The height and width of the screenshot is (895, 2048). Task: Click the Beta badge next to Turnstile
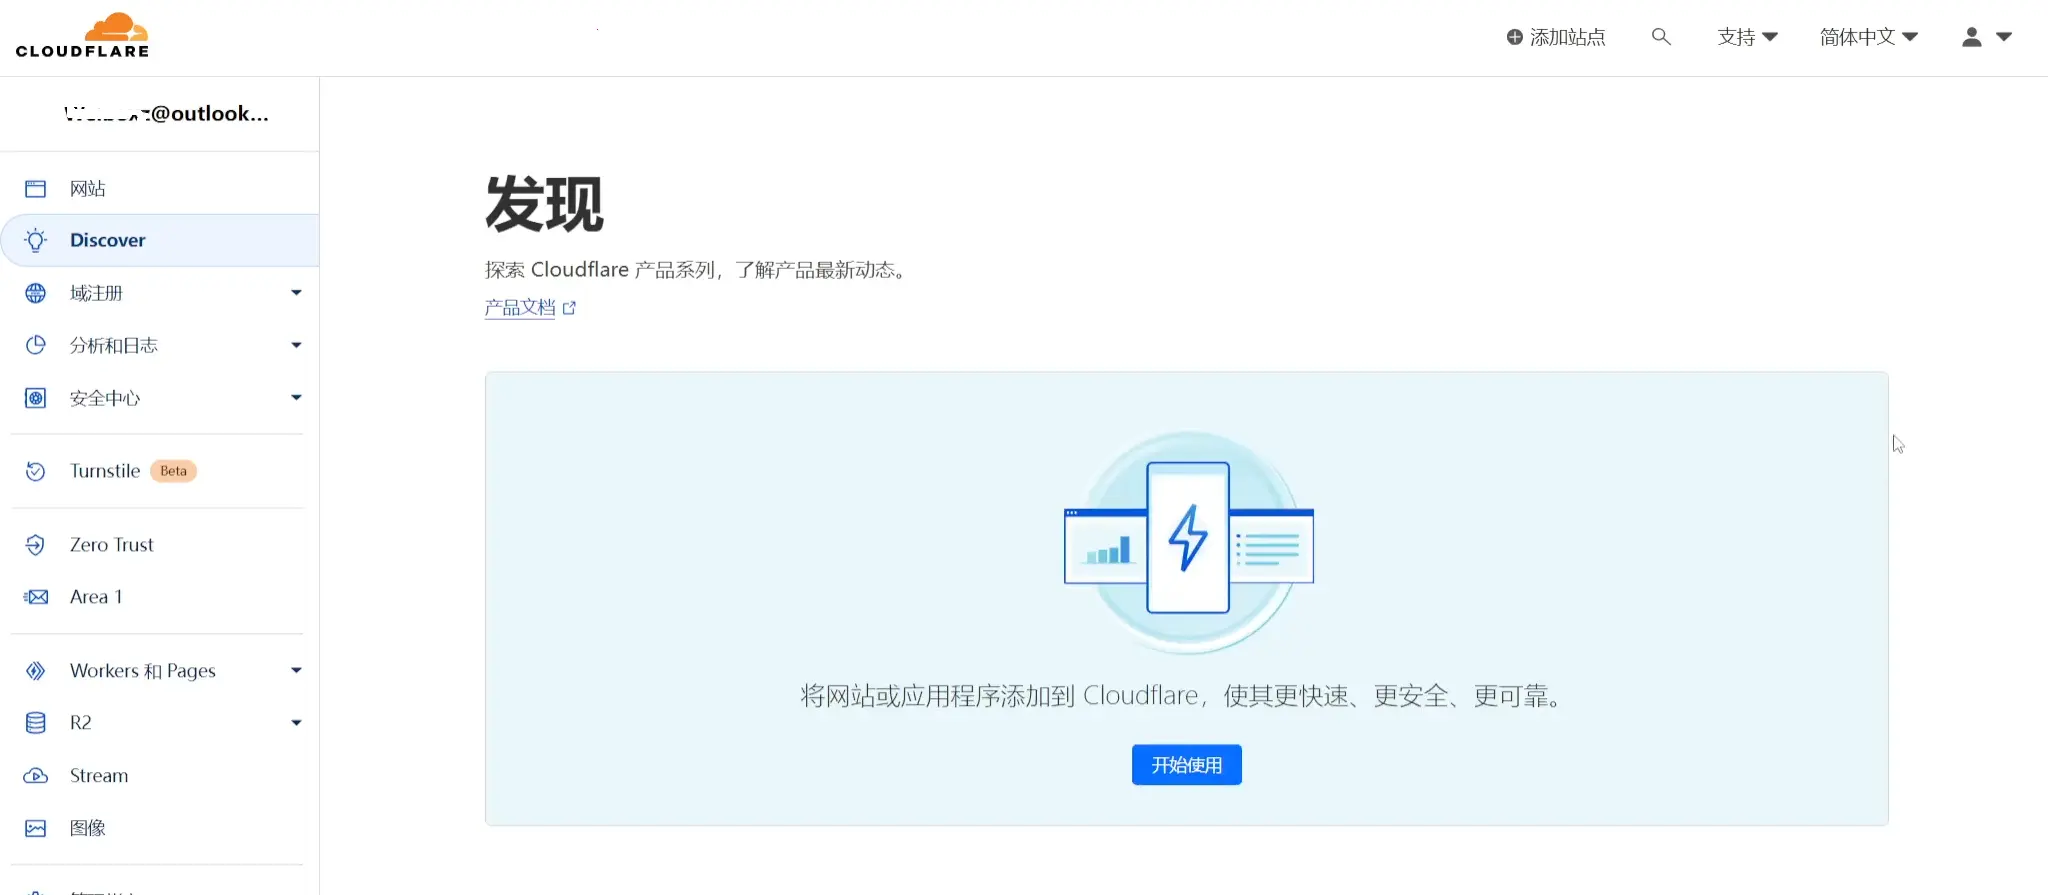coord(174,471)
